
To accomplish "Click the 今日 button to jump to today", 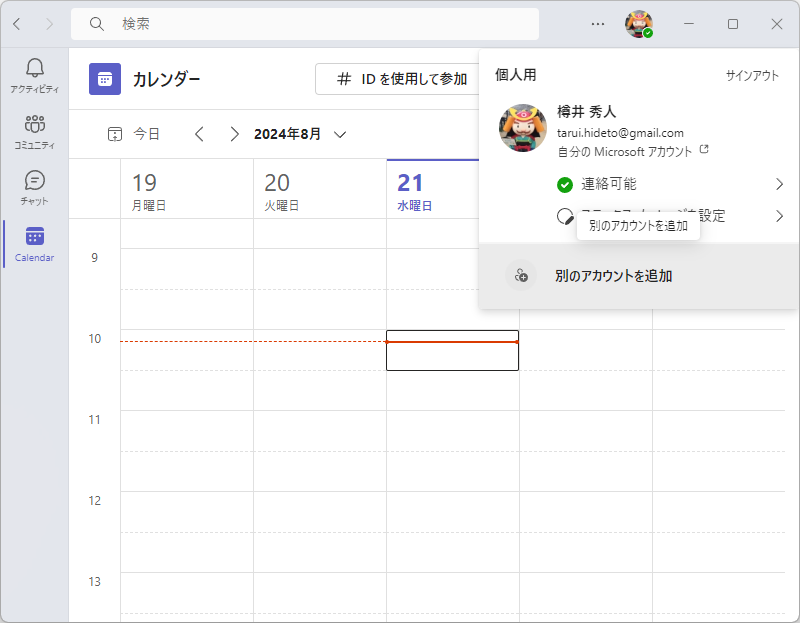I will pyautogui.click(x=145, y=133).
